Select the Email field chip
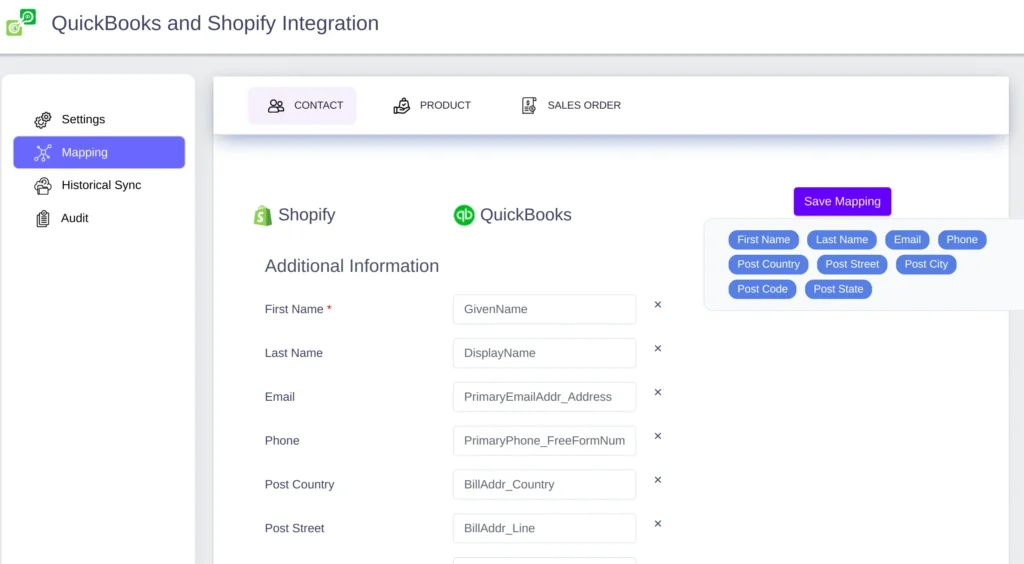This screenshot has height=564, width=1024. tap(907, 240)
